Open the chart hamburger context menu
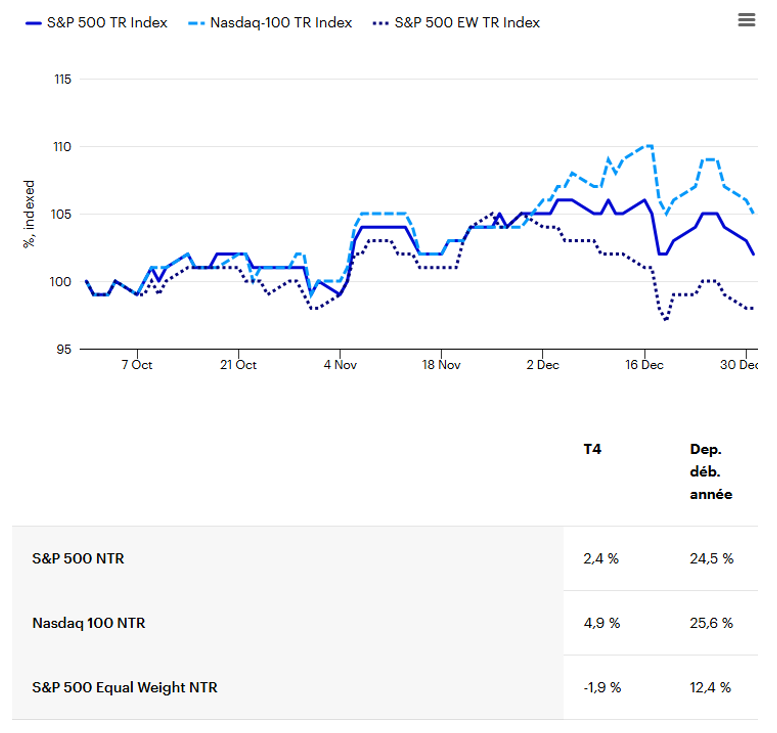The width and height of the screenshot is (777, 733). tap(746, 20)
